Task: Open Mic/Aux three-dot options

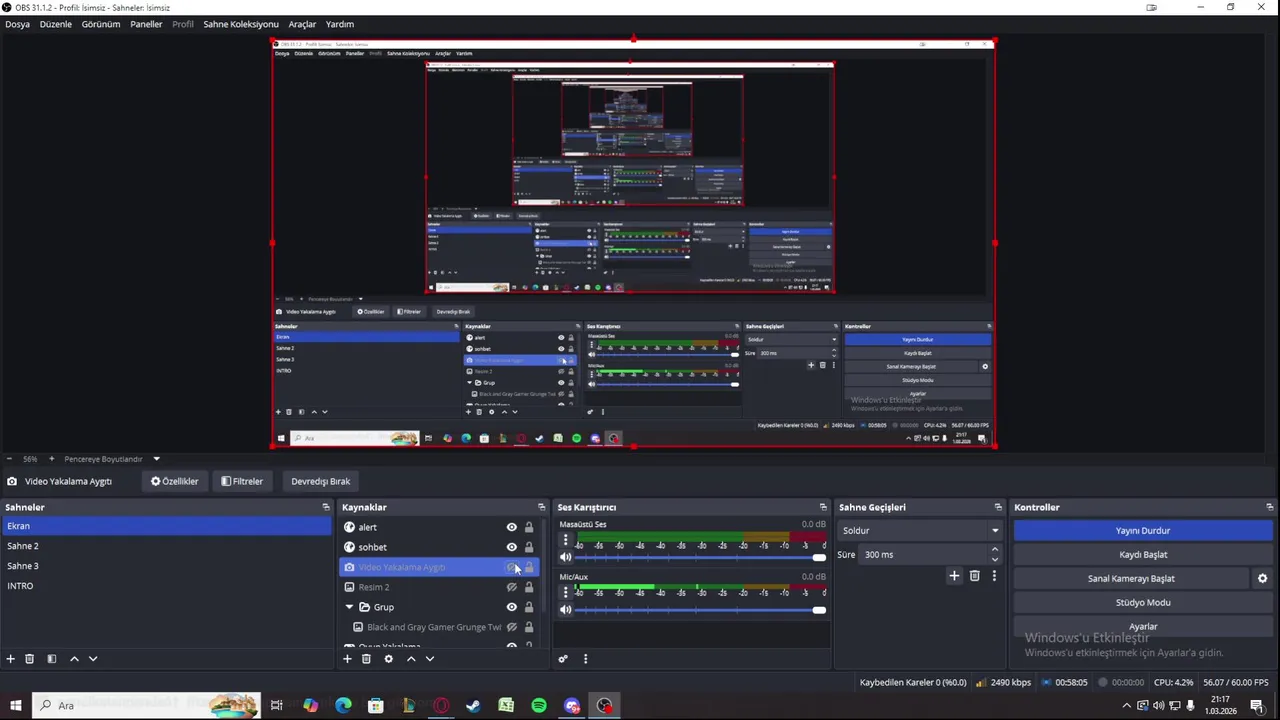Action: [x=565, y=592]
